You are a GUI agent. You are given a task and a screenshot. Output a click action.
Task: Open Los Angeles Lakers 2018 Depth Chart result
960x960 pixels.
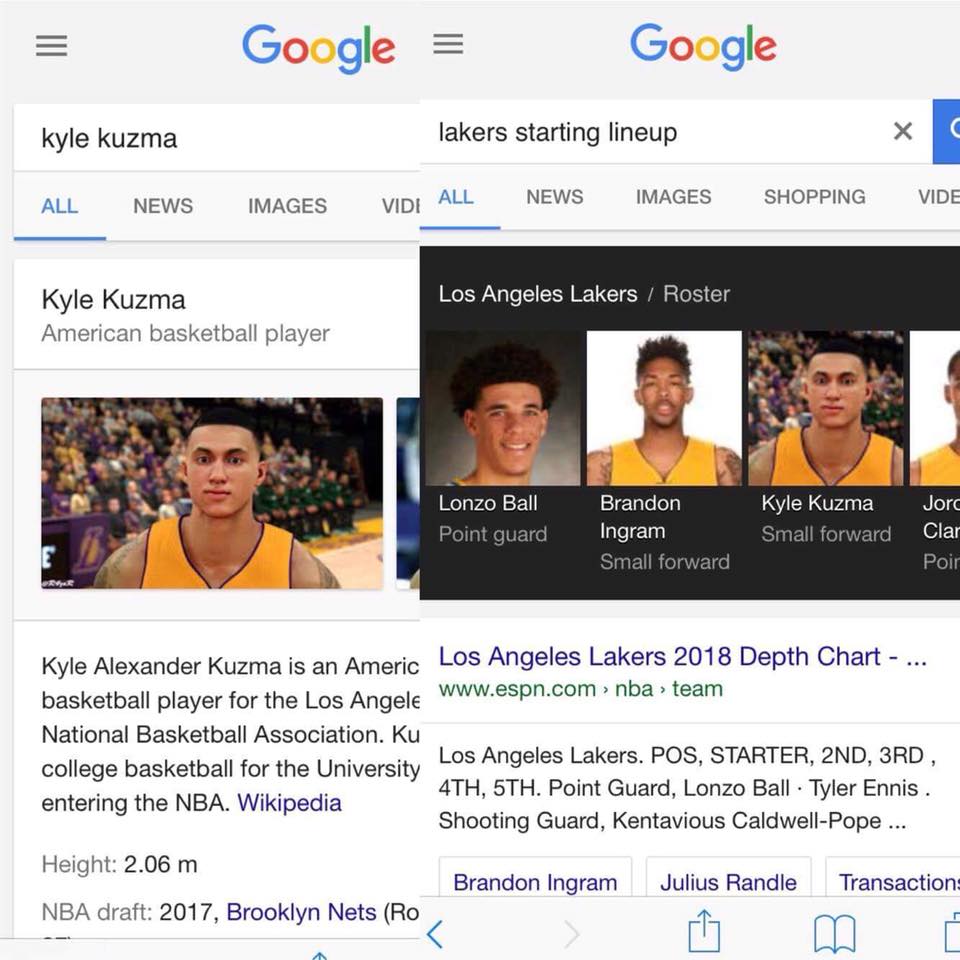(683, 656)
